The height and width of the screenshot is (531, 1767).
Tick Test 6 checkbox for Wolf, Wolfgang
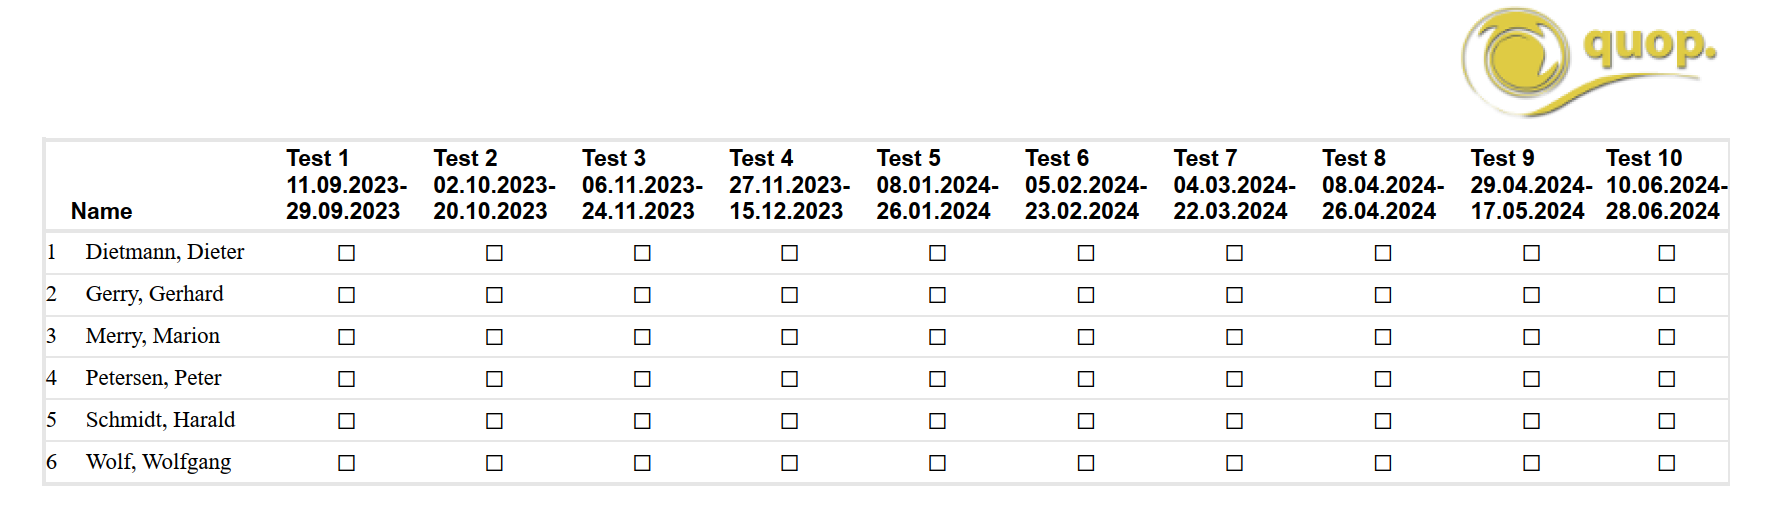click(1086, 463)
